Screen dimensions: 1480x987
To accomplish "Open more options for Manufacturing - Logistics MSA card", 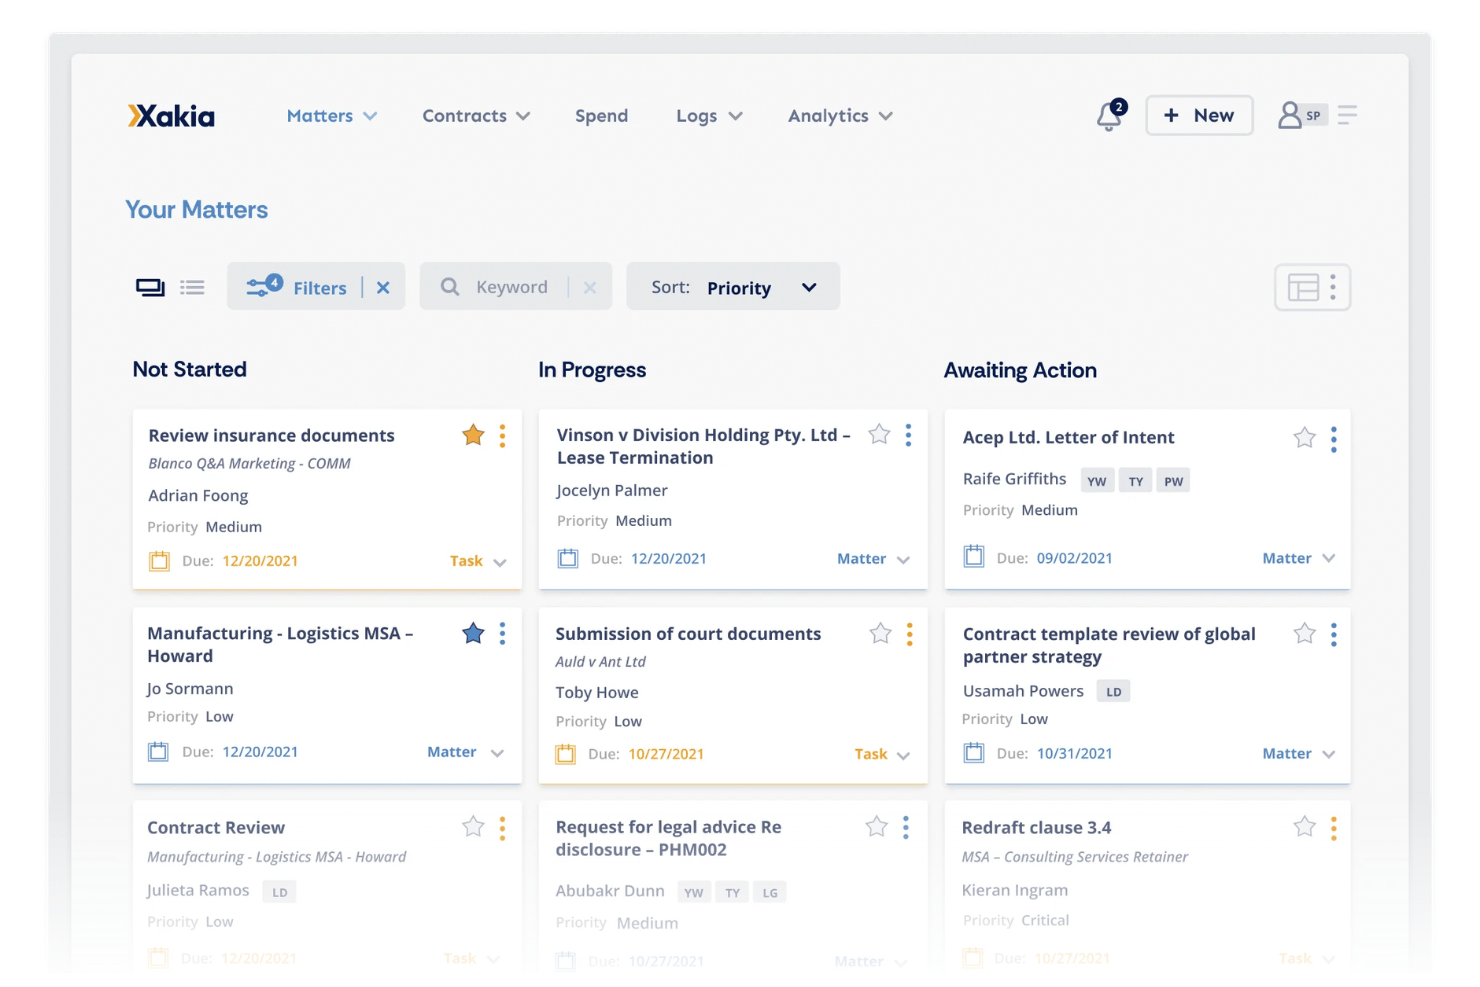I will 502,634.
